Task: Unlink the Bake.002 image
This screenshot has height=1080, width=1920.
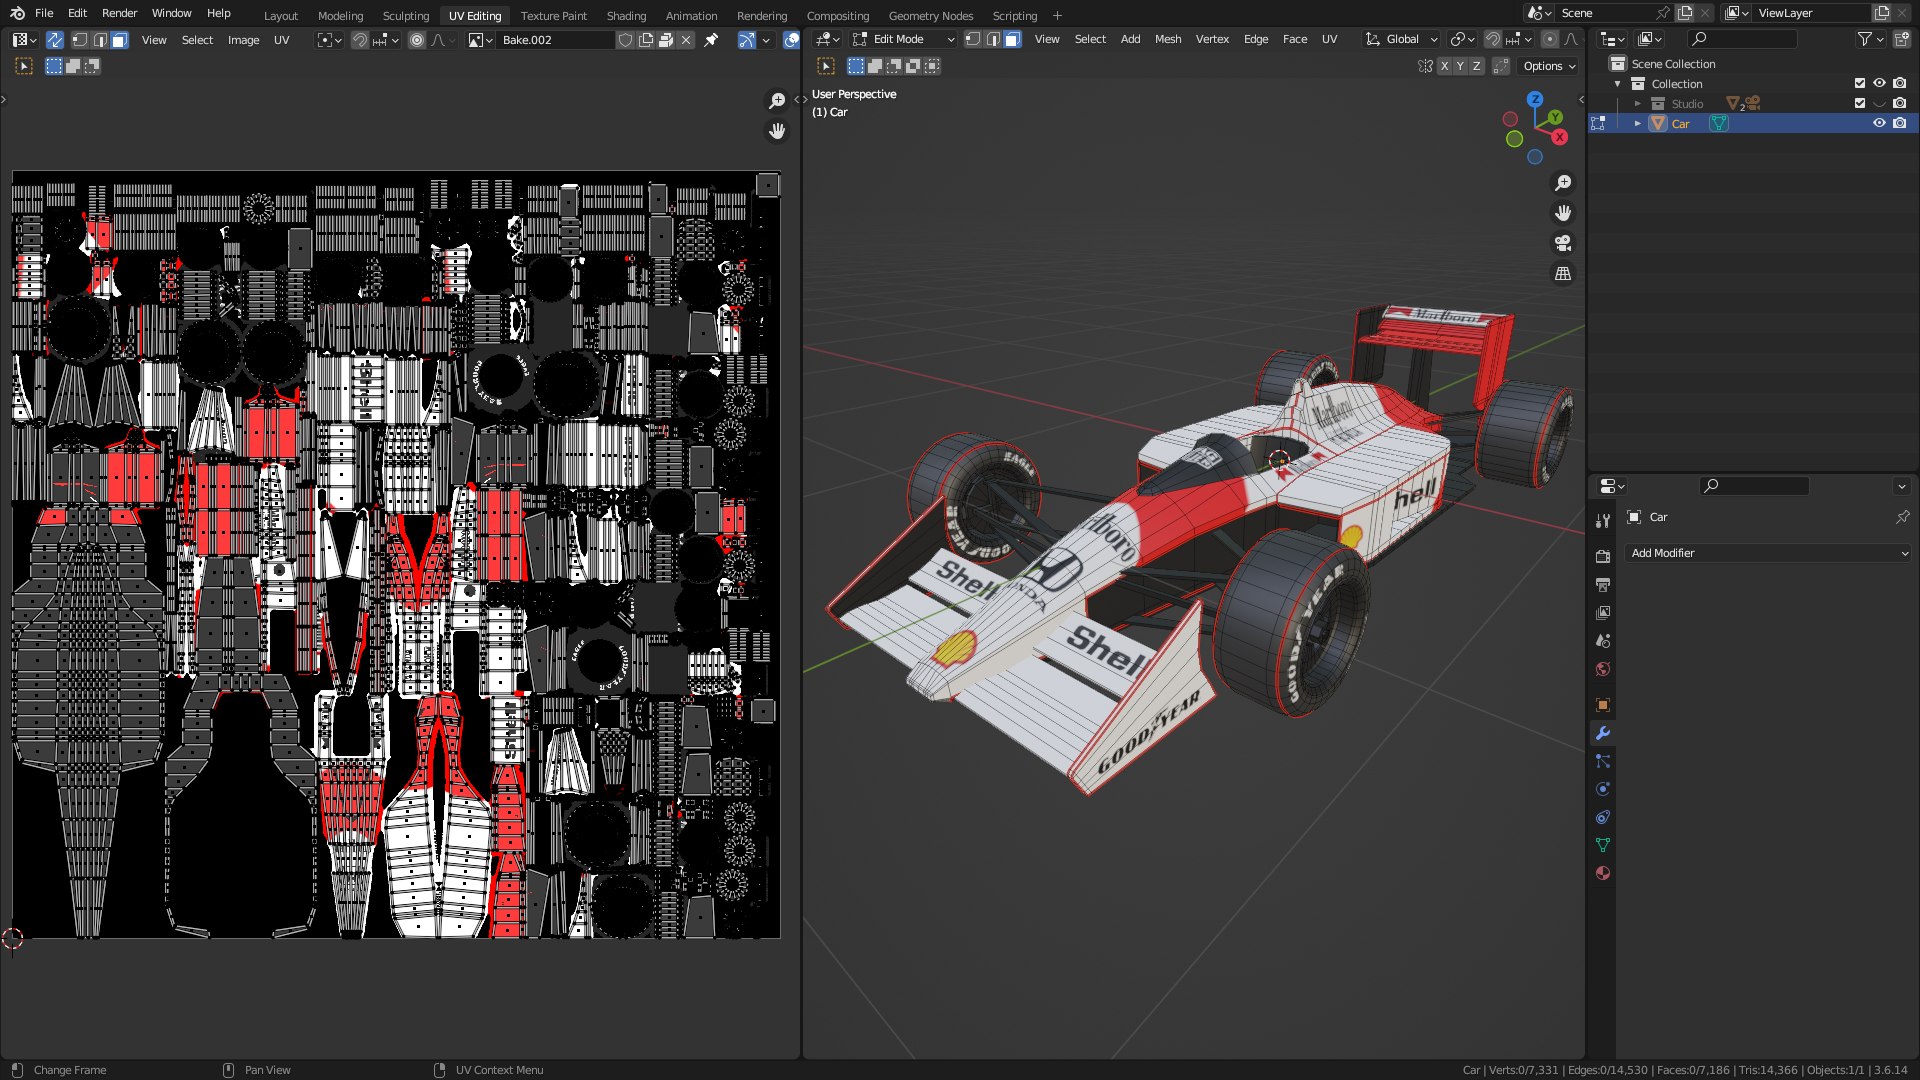Action: coord(686,40)
